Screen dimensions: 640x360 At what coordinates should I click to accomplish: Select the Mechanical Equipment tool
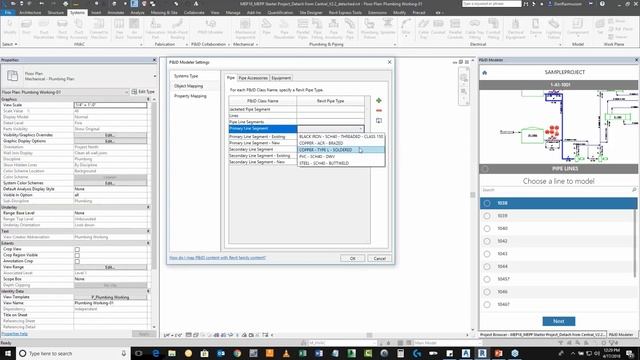[x=245, y=28]
